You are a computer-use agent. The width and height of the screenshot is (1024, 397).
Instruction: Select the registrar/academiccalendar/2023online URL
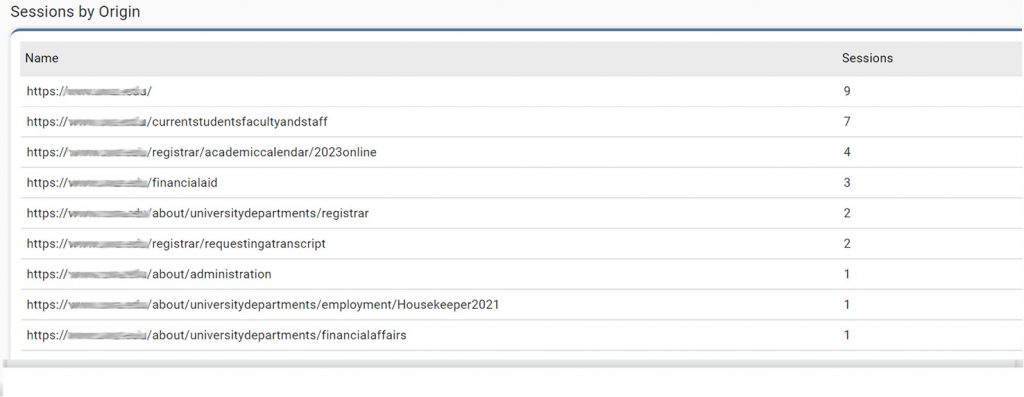point(201,153)
